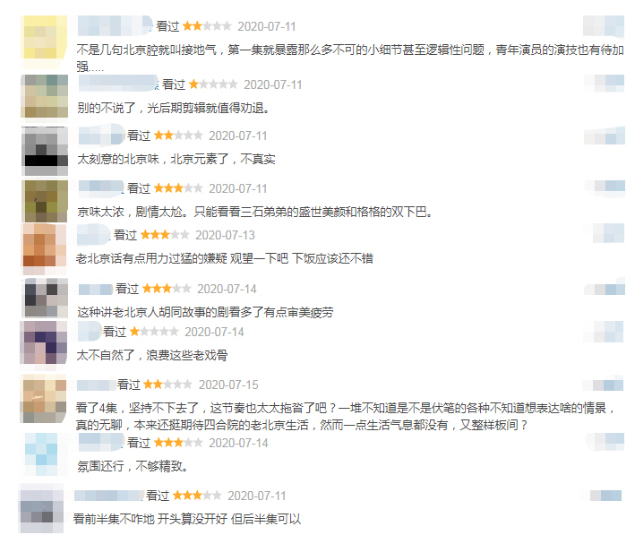
Task: Click avatar of the 2020-07-13 reviewer
Action: tap(44, 249)
